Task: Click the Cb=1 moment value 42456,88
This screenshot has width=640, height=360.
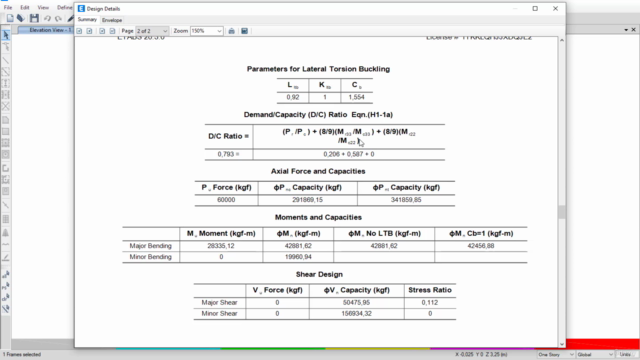Action: pos(481,246)
